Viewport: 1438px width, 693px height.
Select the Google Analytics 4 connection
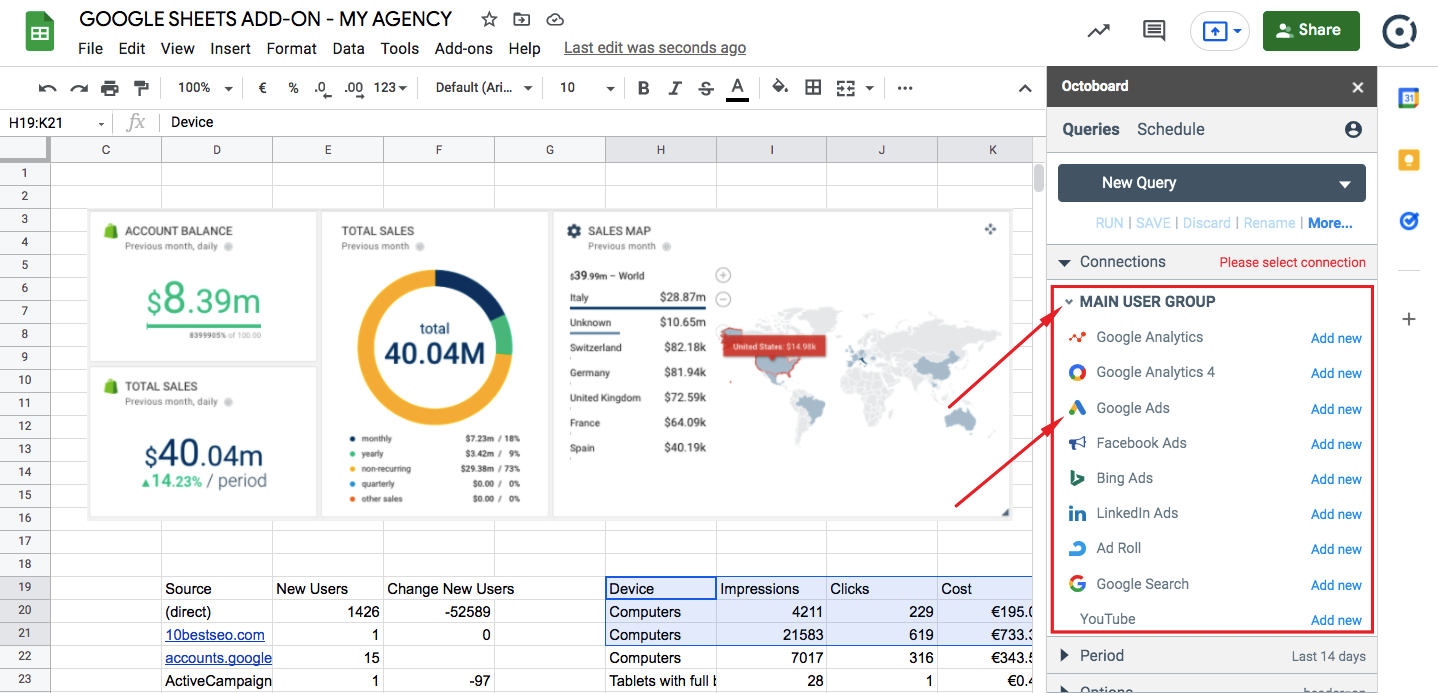pyautogui.click(x=1155, y=372)
